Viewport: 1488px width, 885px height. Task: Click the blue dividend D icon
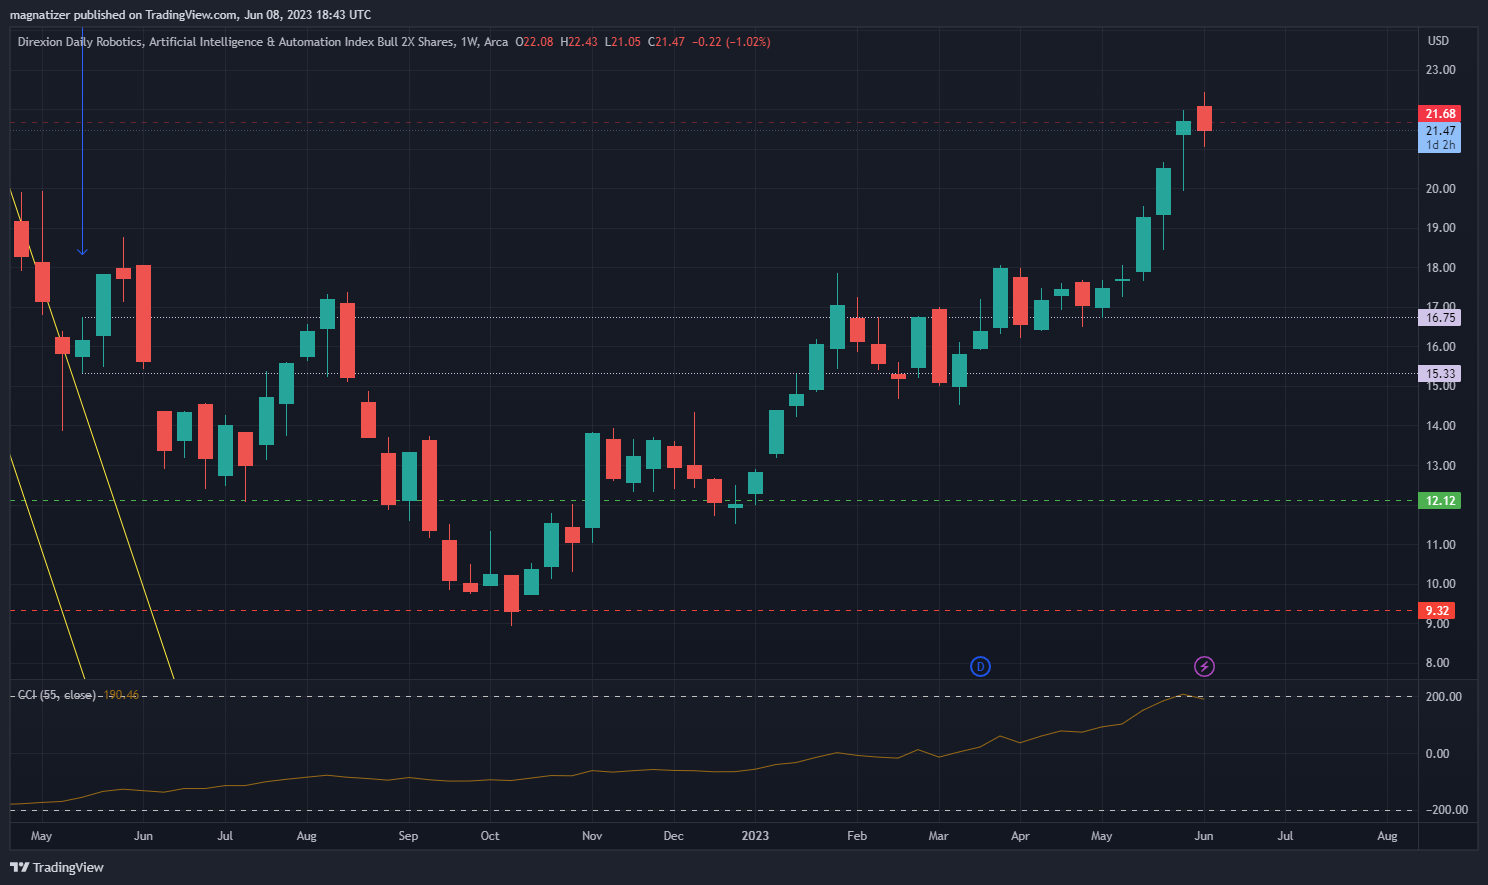(980, 666)
